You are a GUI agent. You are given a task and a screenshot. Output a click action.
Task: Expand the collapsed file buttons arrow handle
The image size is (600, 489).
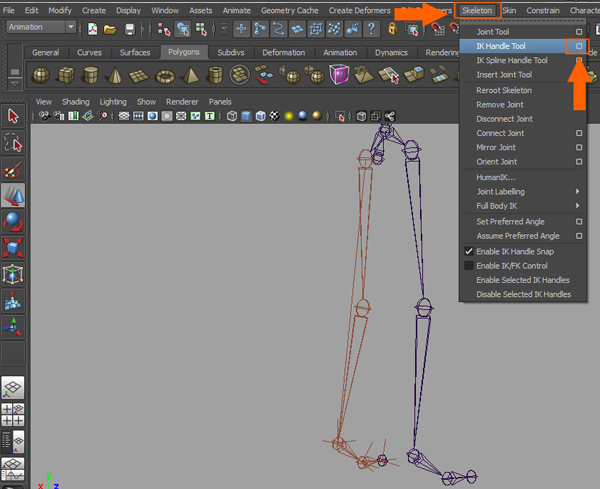(x=143, y=29)
